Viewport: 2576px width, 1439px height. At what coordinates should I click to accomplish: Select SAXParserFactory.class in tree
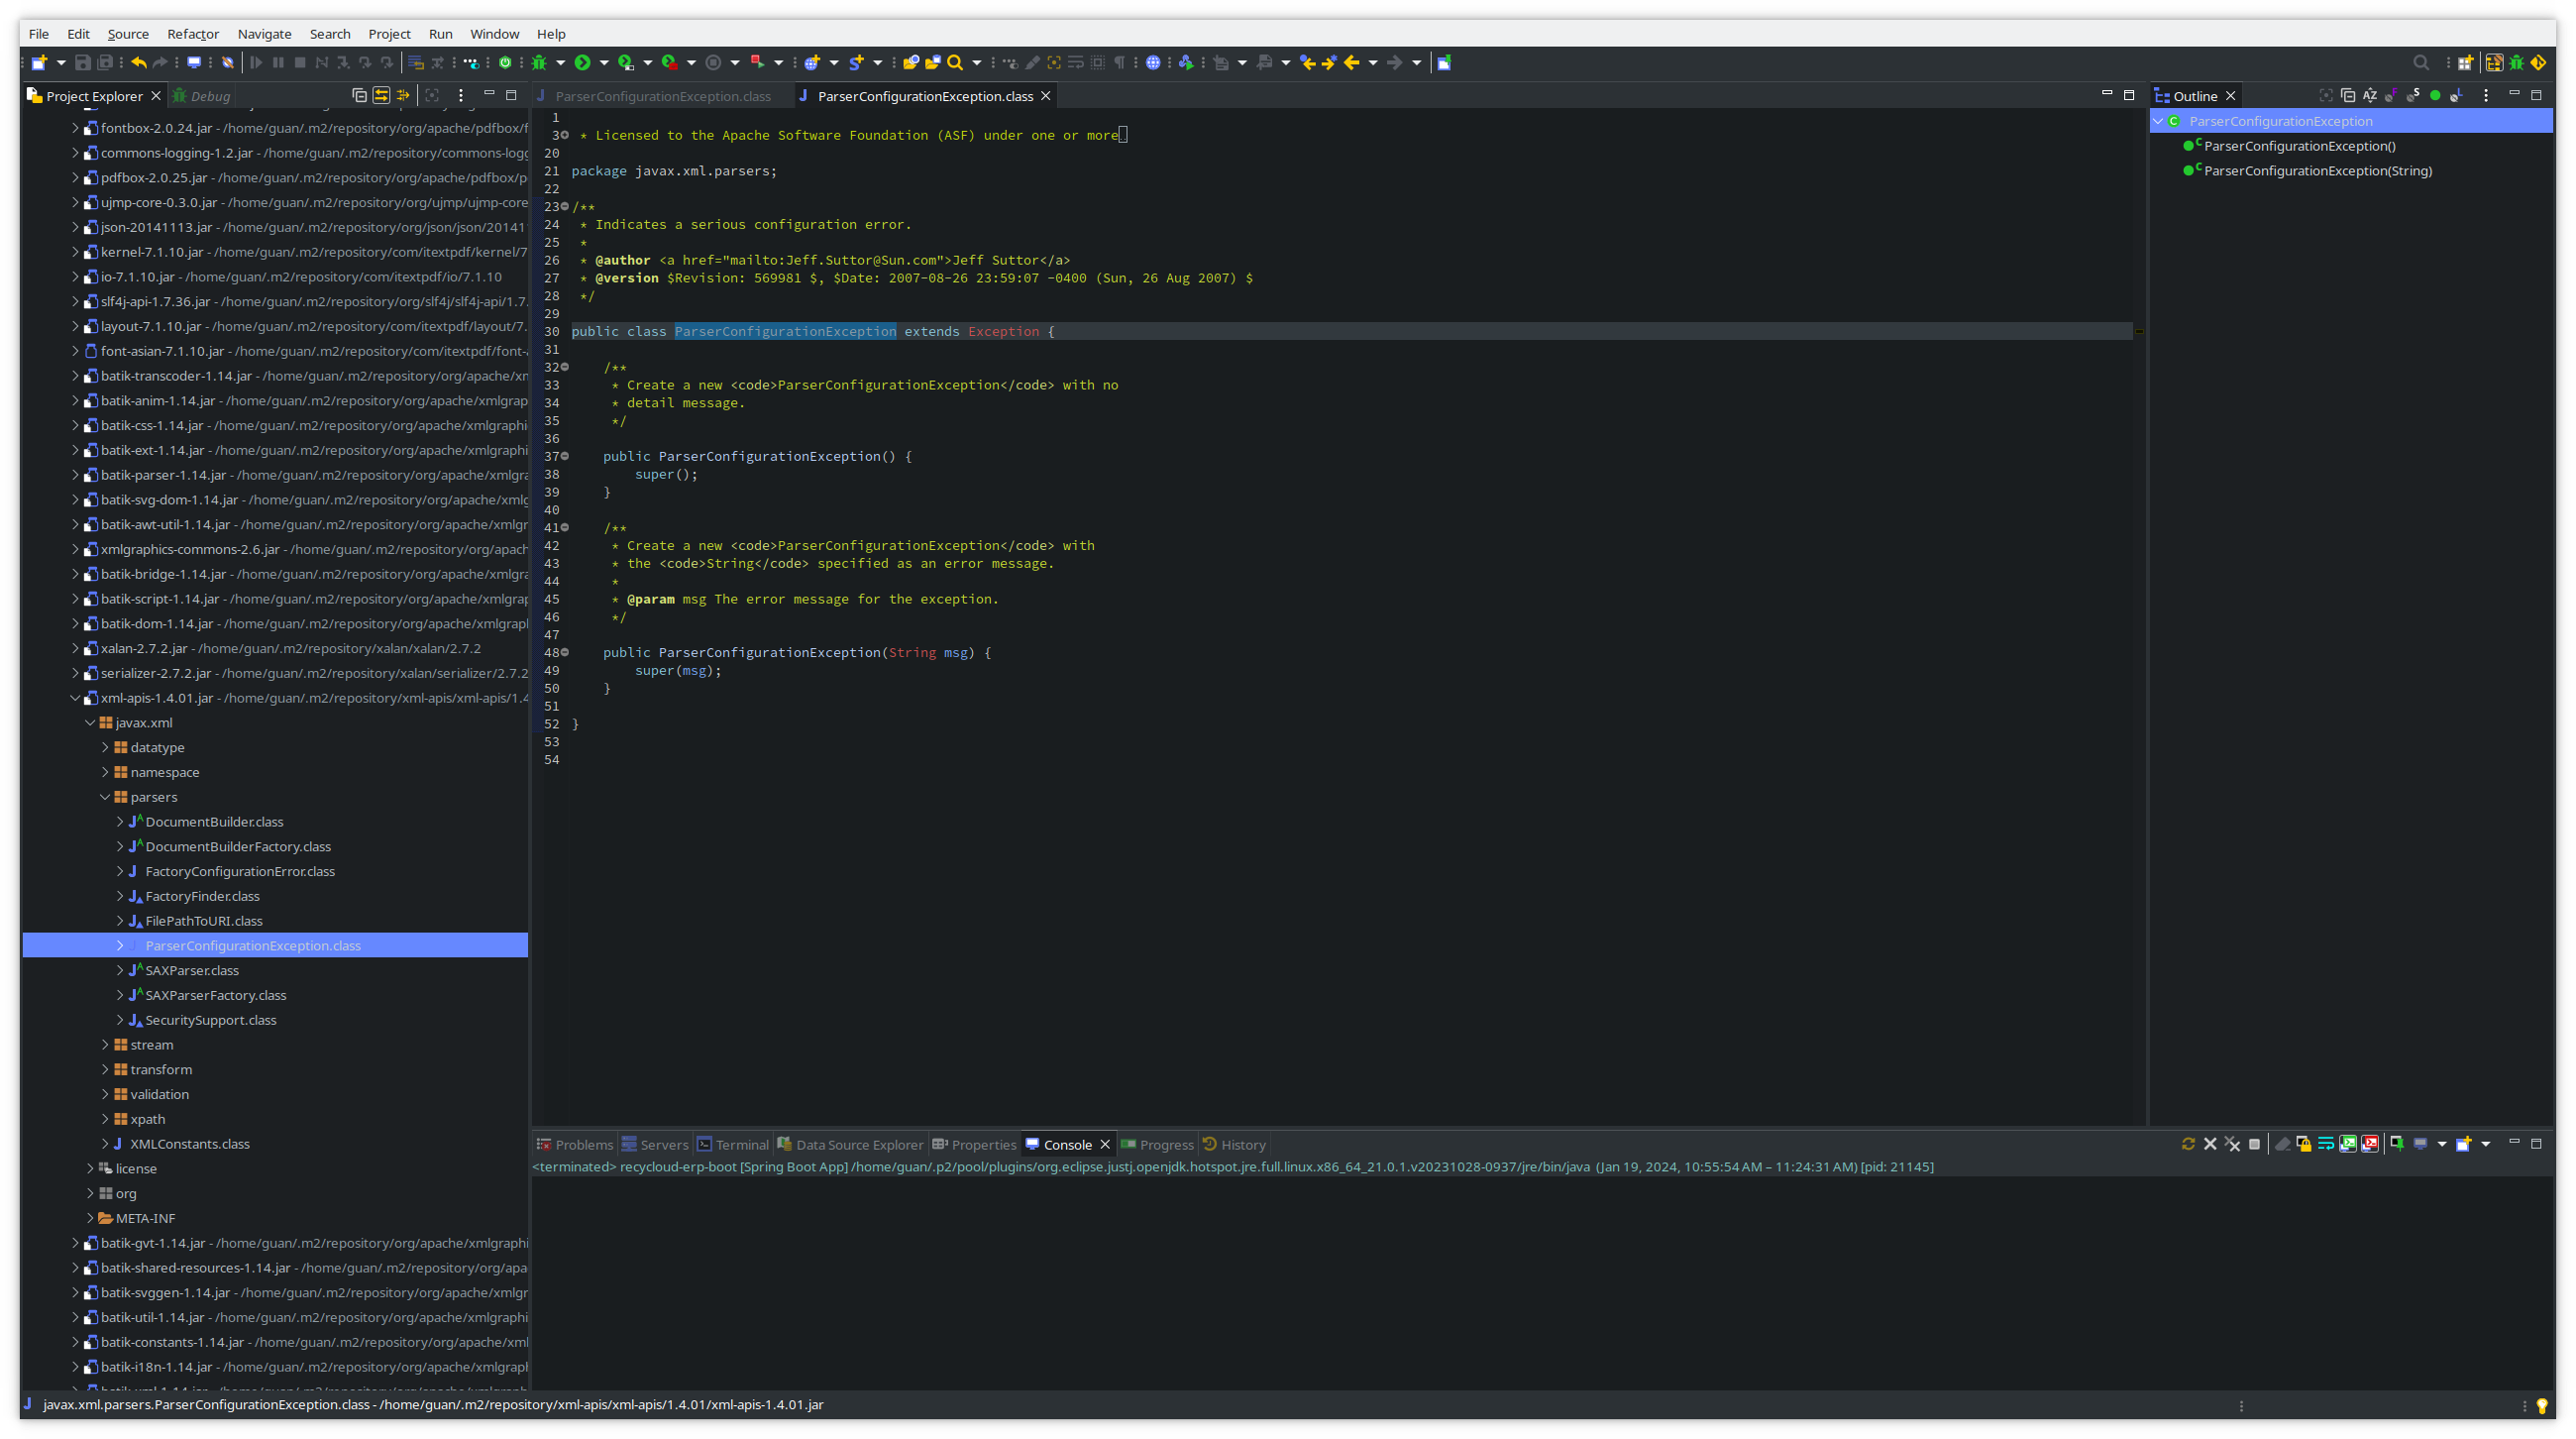(215, 996)
